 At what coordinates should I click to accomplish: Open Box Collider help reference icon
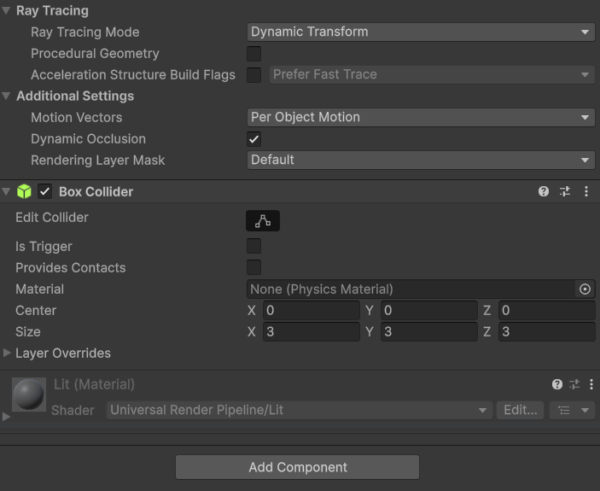543,191
